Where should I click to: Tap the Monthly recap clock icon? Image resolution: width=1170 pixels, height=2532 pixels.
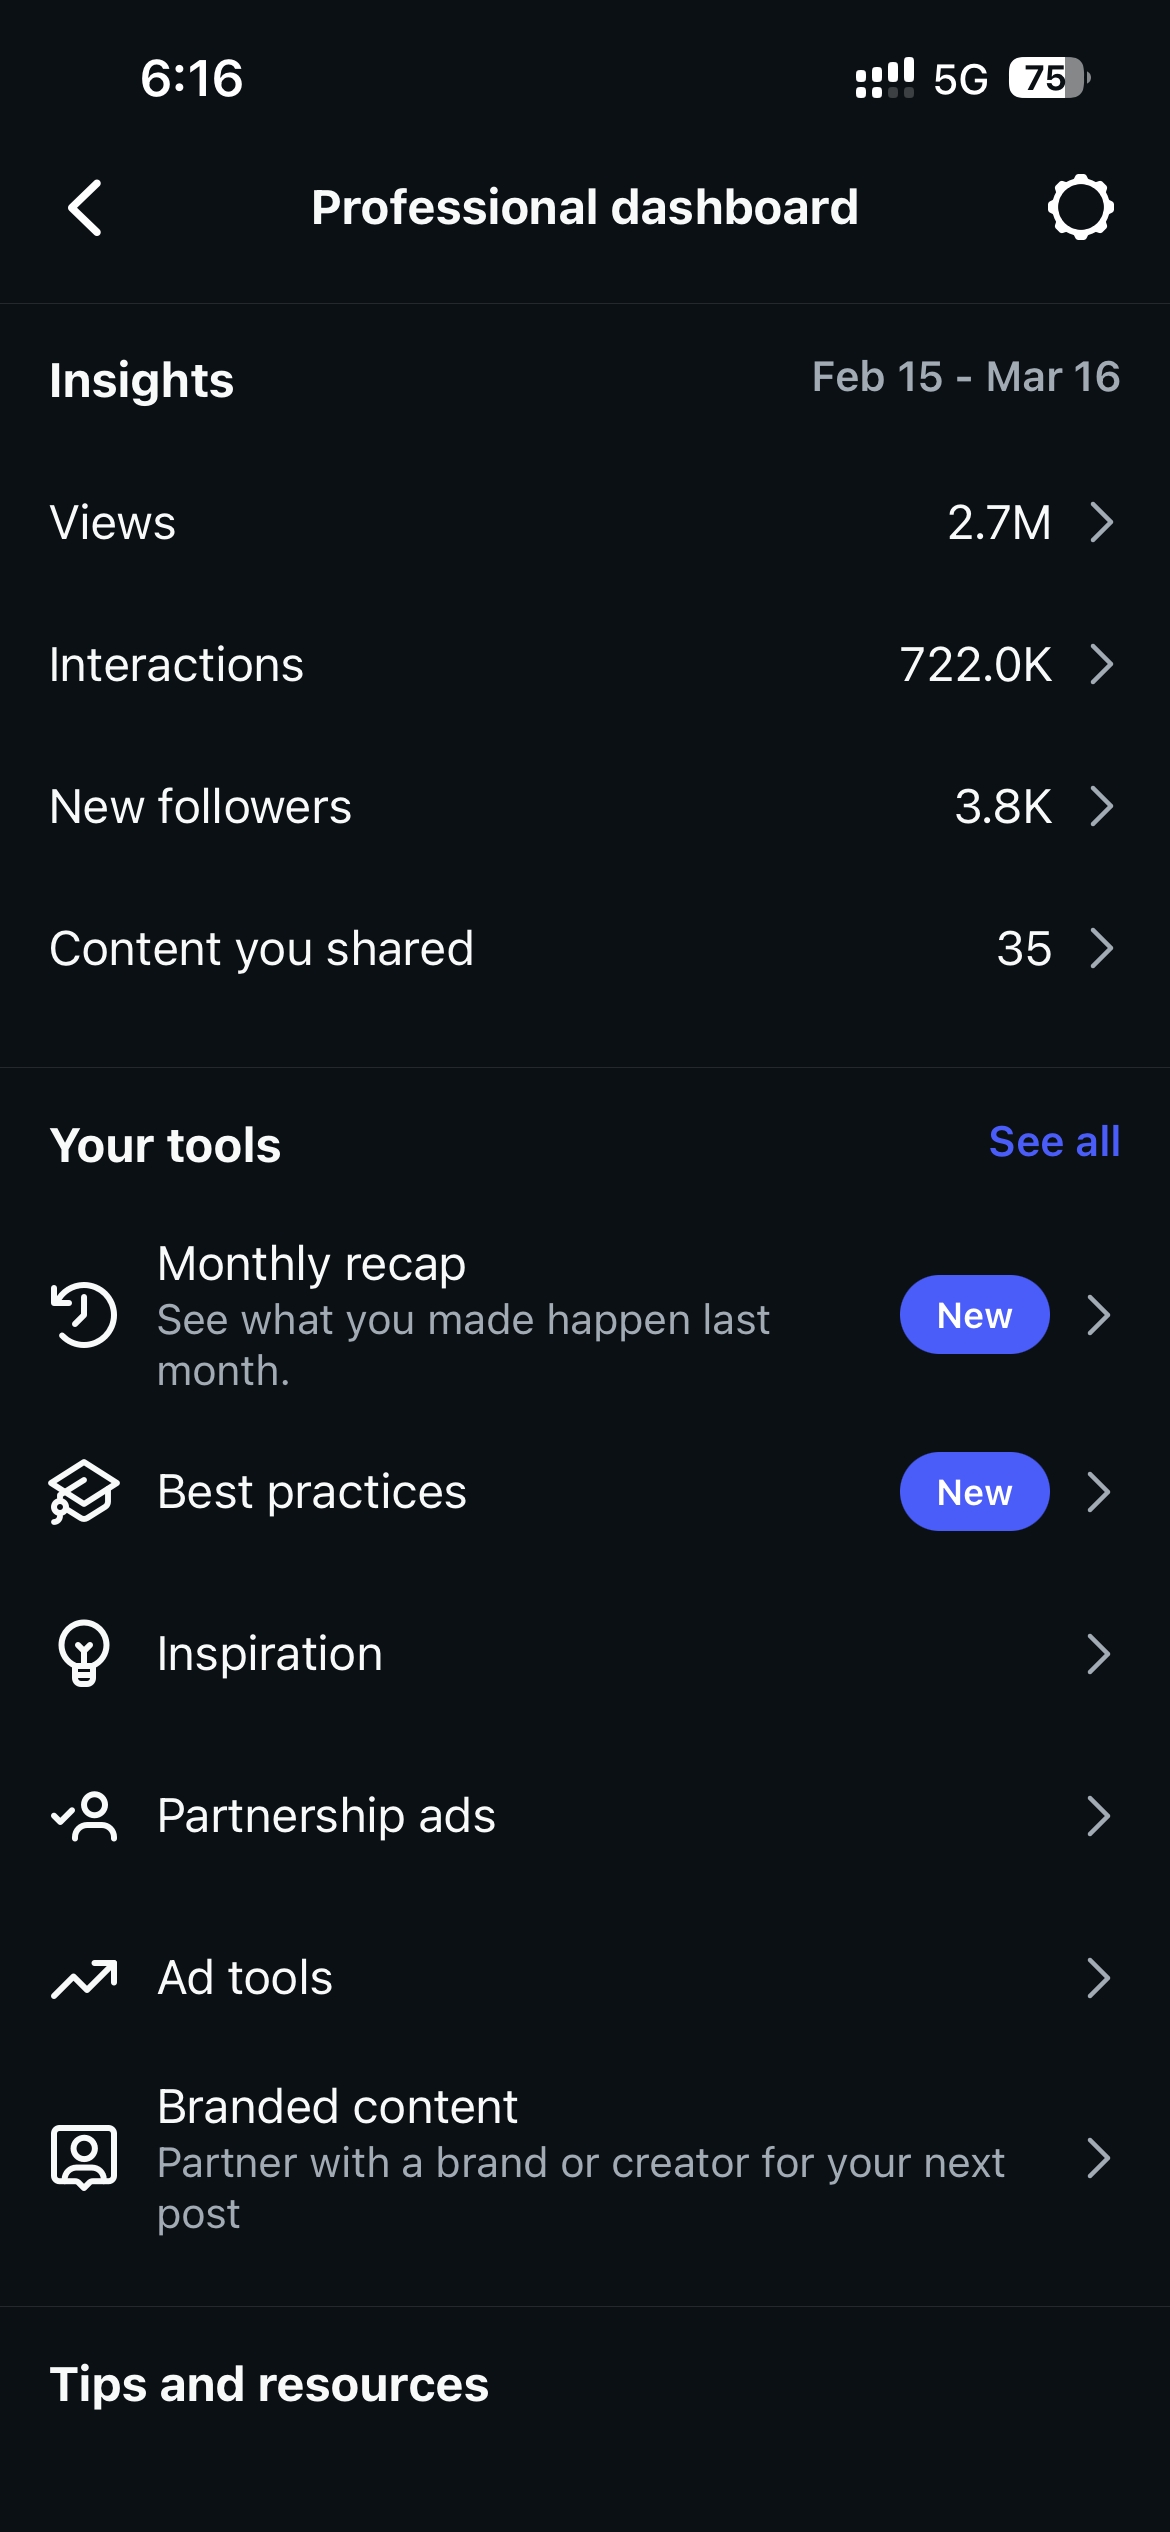84,1315
